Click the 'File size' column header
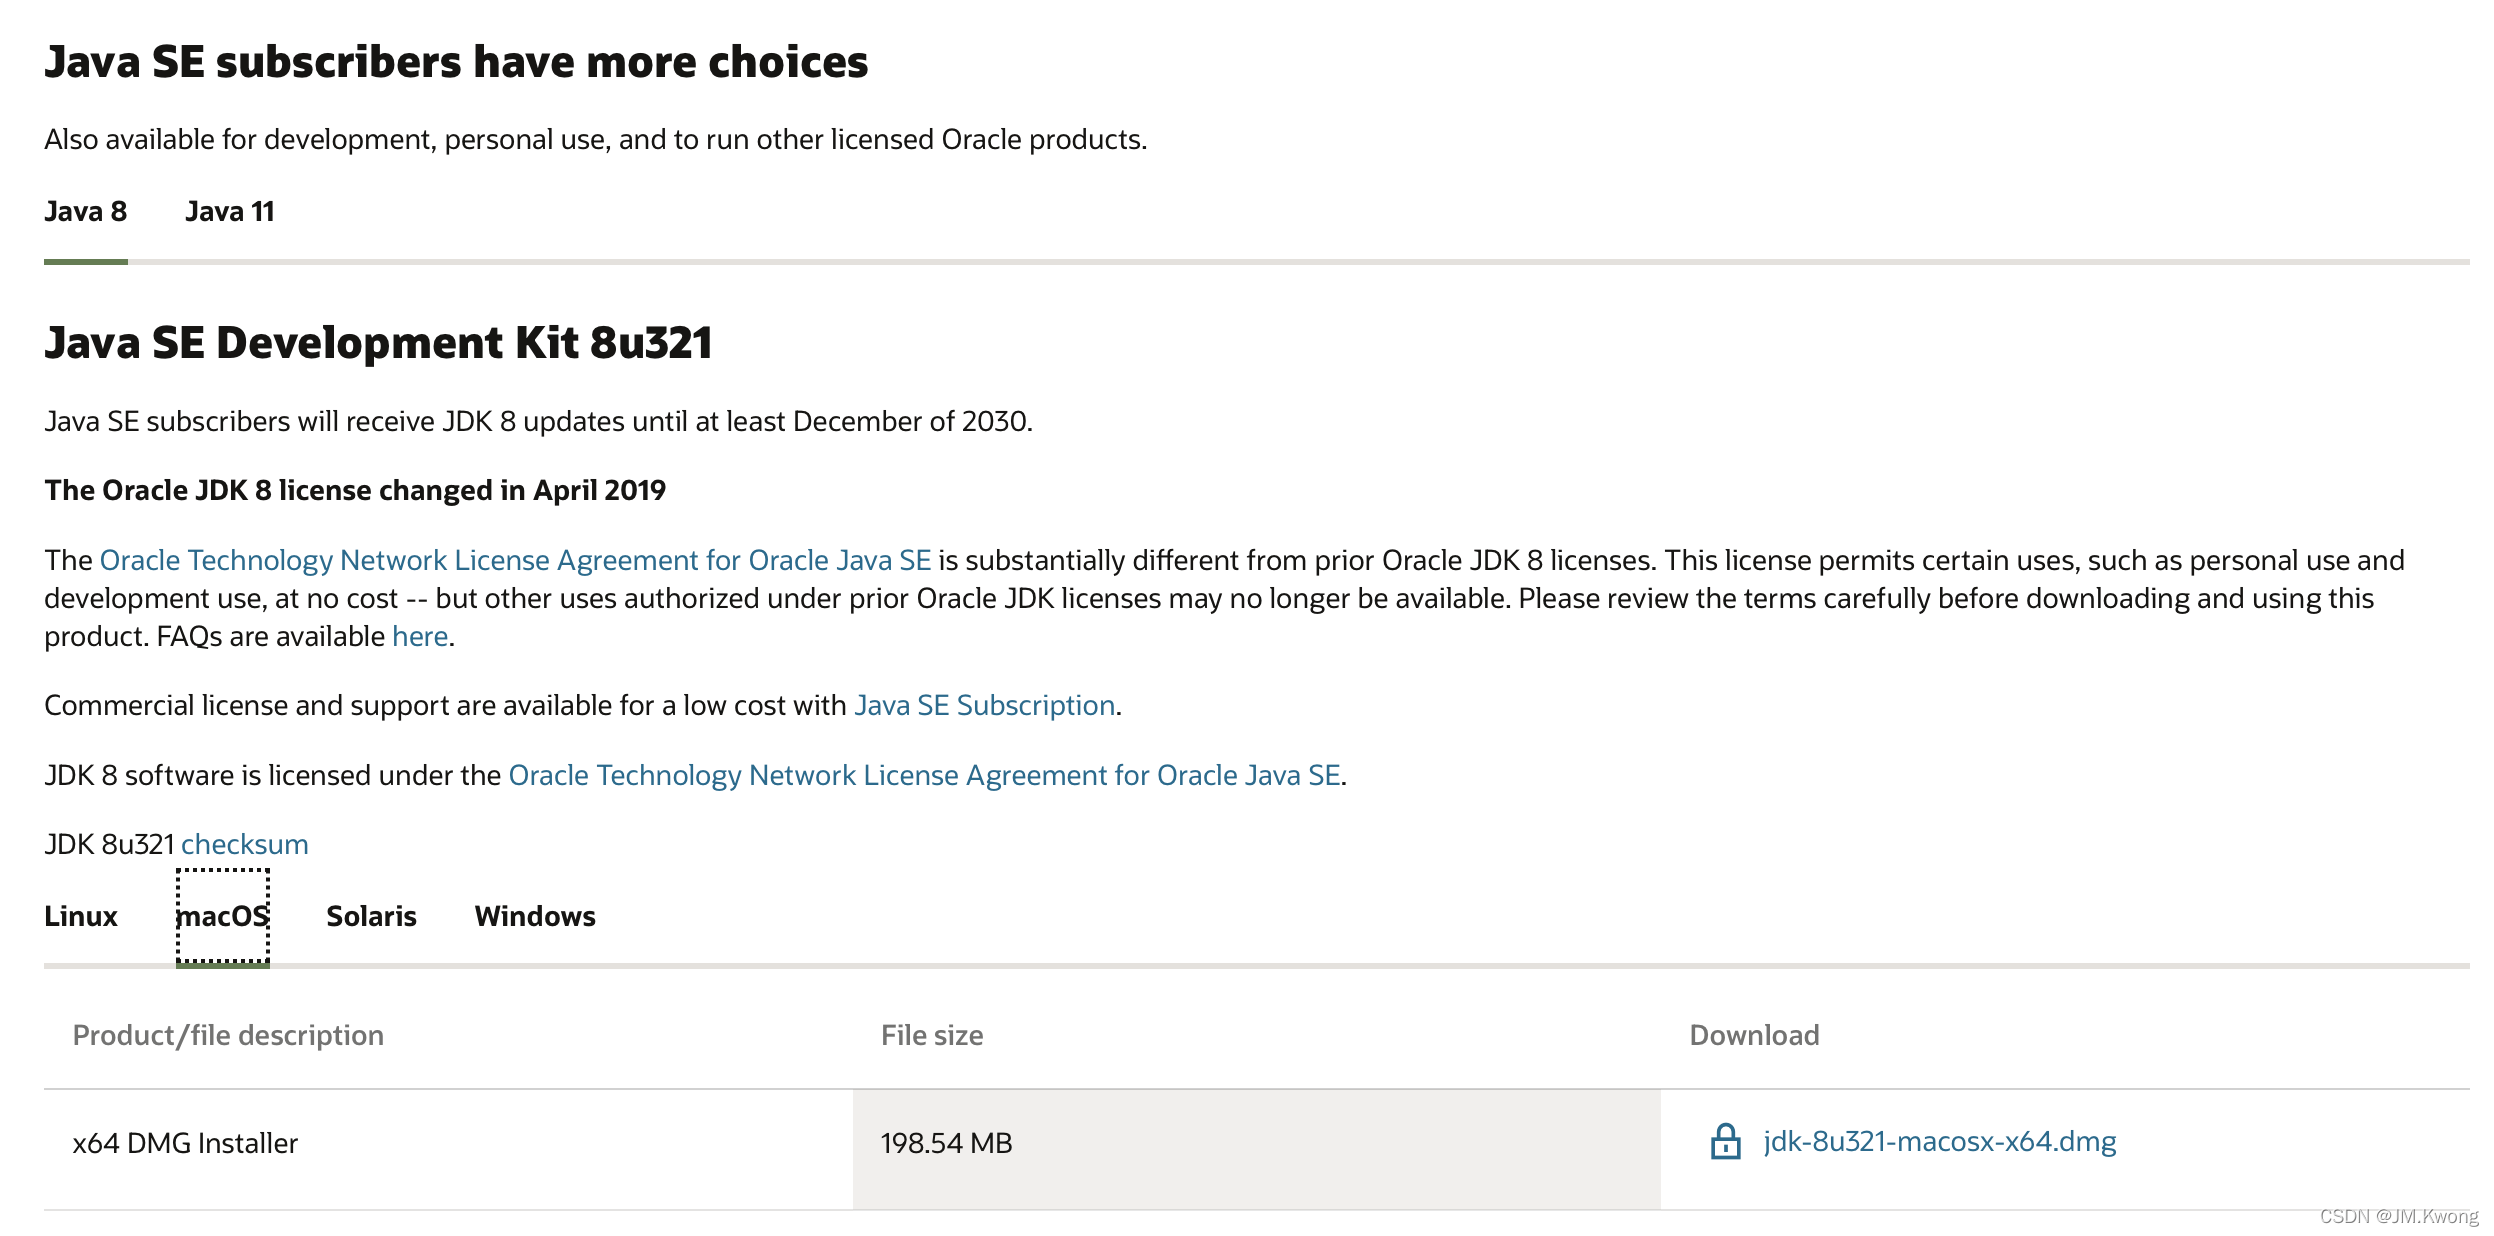2494x1236 pixels. [931, 1035]
